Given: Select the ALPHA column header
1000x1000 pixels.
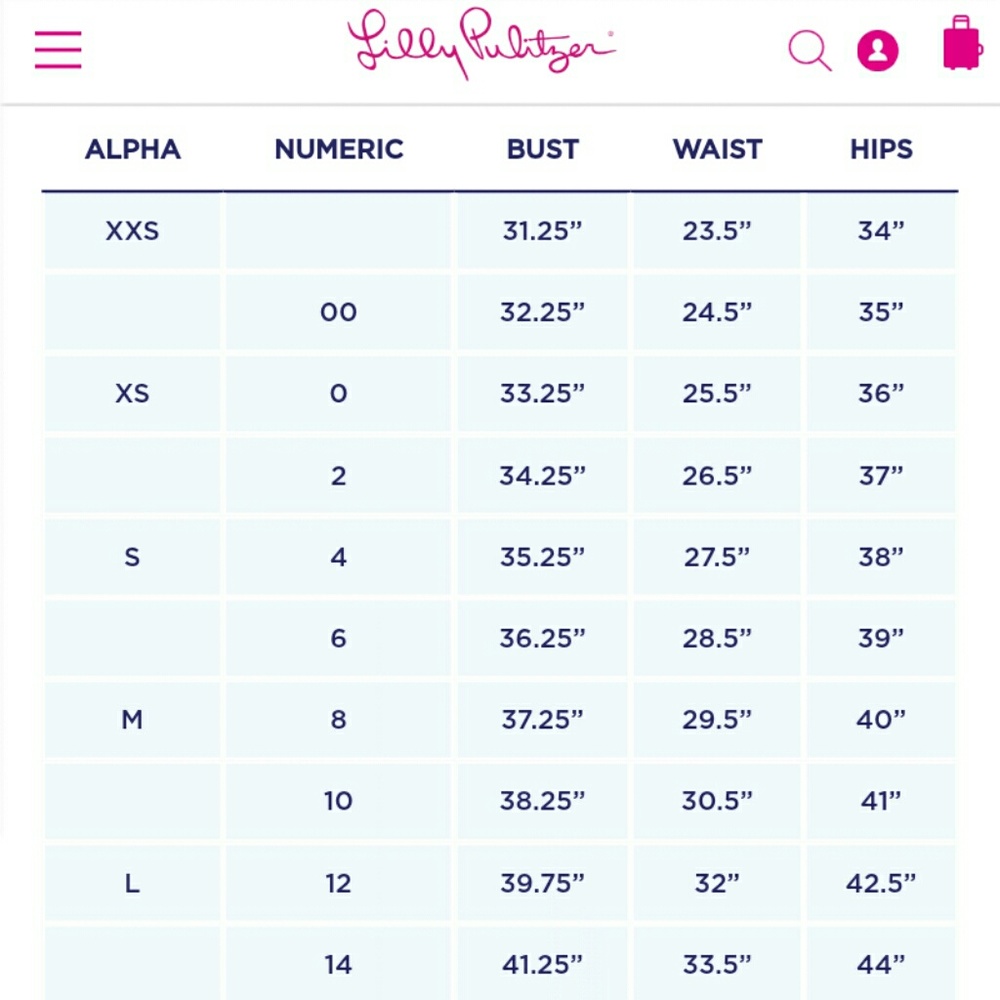Looking at the screenshot, I should [x=133, y=149].
